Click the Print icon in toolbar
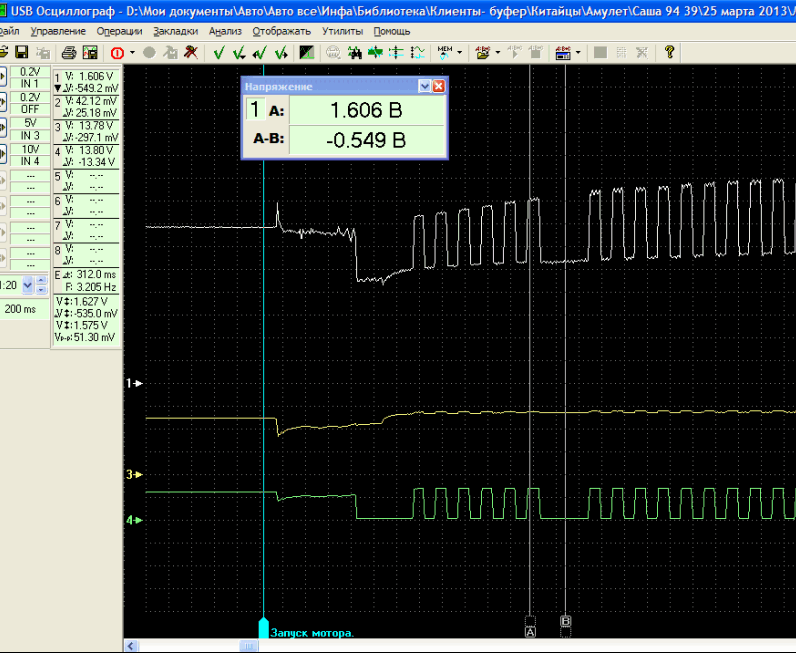 tap(69, 52)
